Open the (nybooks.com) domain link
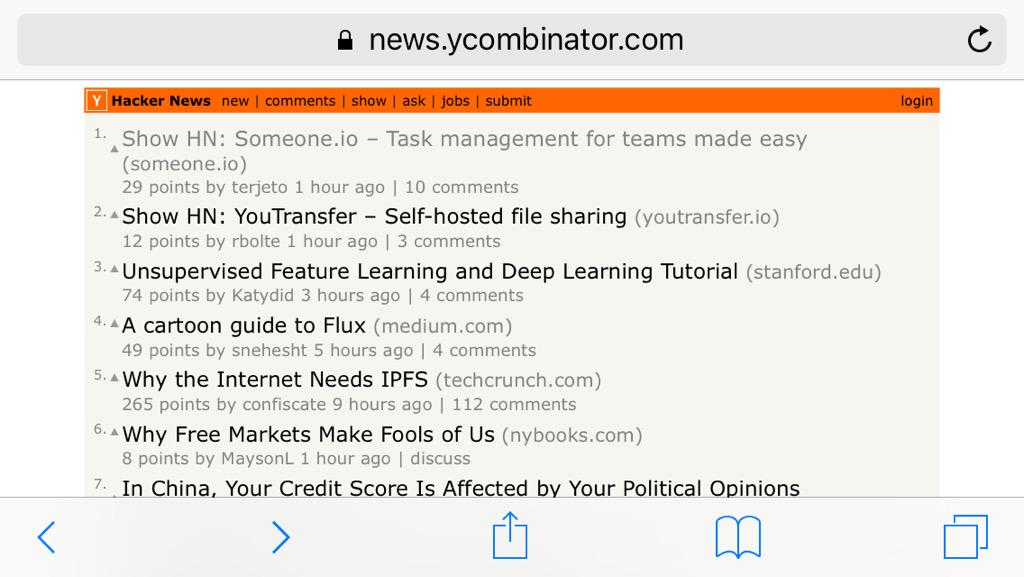 (x=572, y=435)
